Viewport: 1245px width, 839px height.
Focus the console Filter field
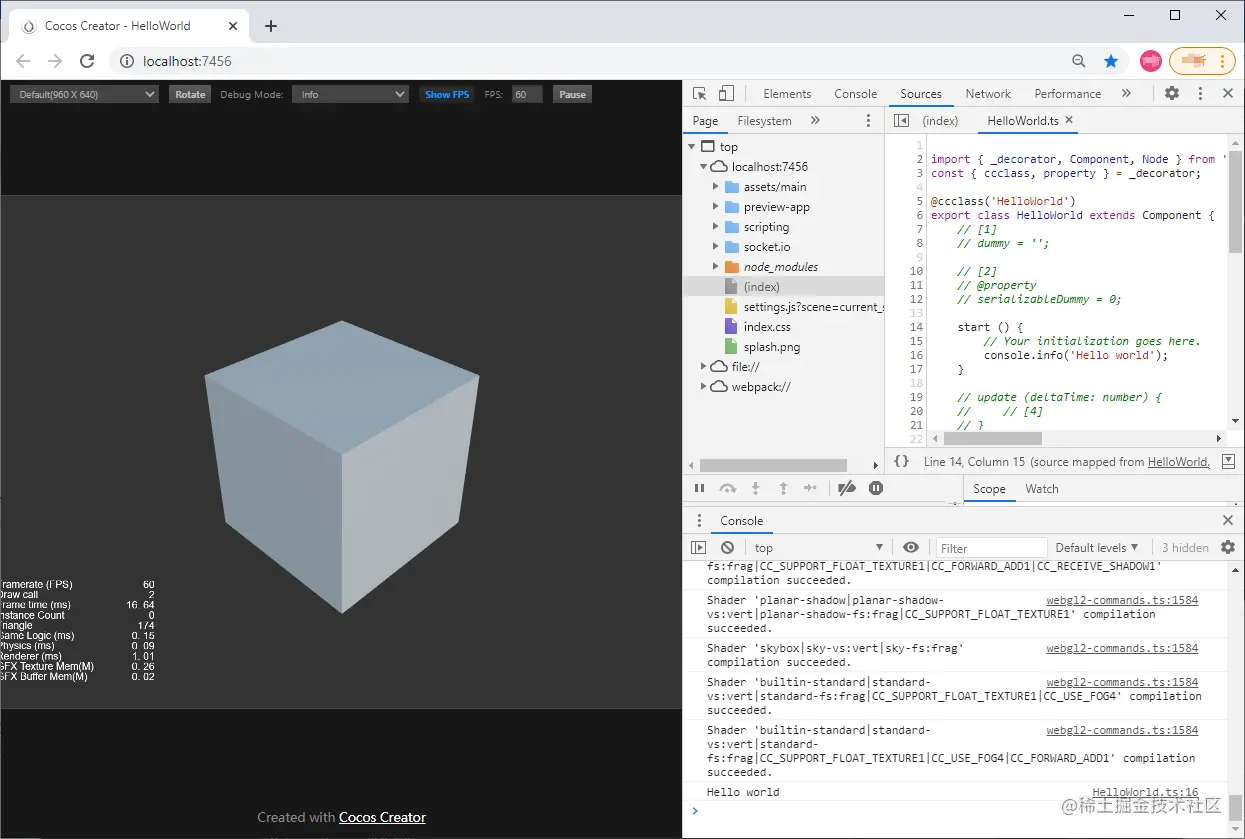[990, 548]
